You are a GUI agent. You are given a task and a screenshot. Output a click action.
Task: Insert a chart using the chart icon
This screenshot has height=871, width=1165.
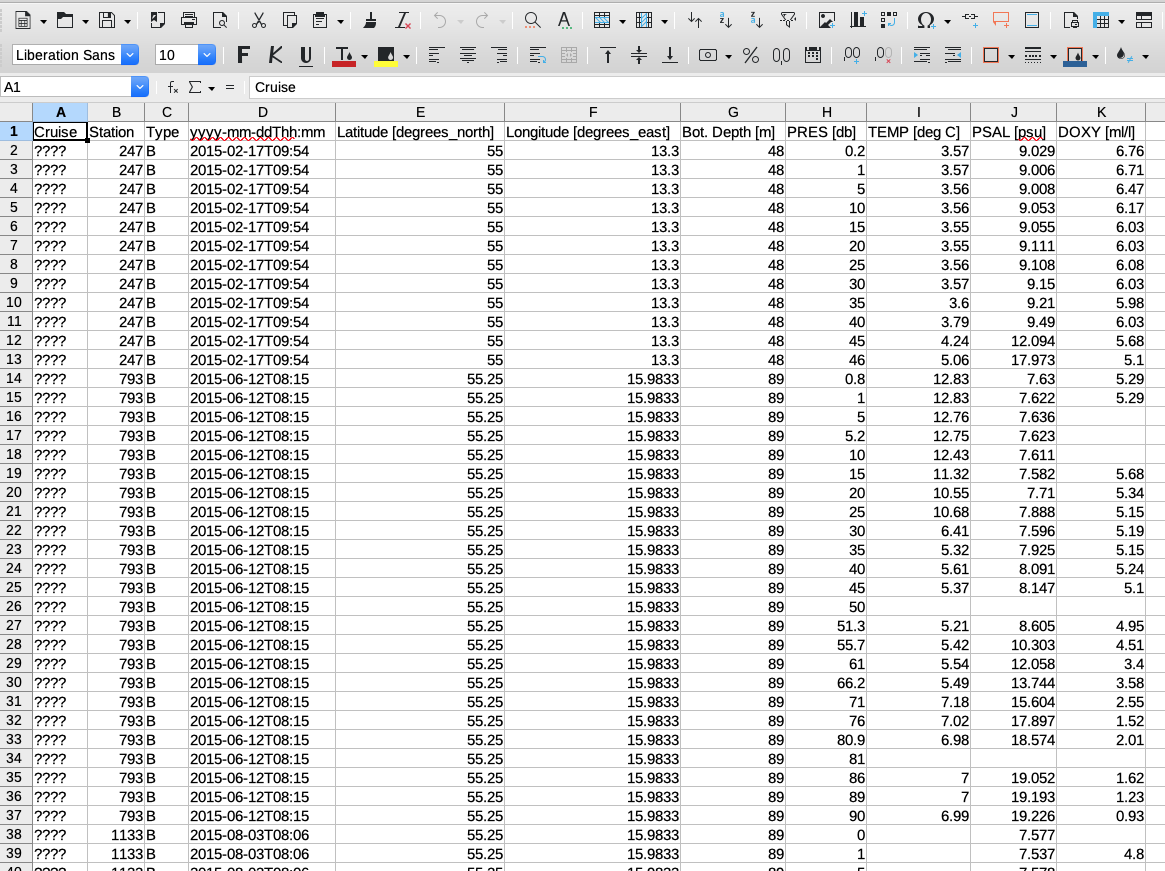857,20
